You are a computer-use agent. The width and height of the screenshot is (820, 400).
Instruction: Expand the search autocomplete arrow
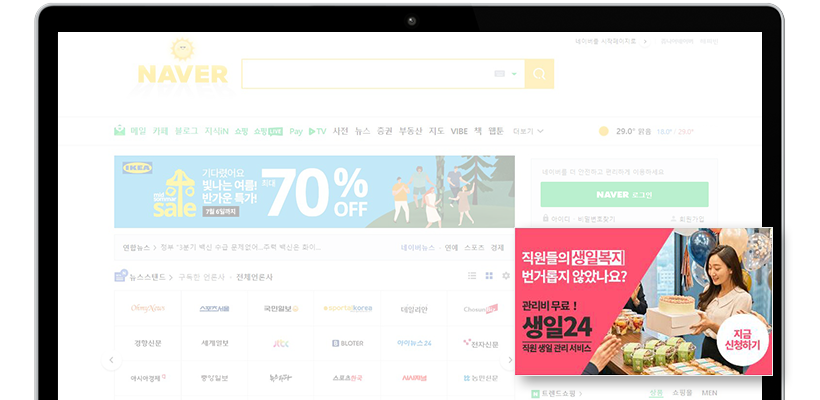(514, 74)
